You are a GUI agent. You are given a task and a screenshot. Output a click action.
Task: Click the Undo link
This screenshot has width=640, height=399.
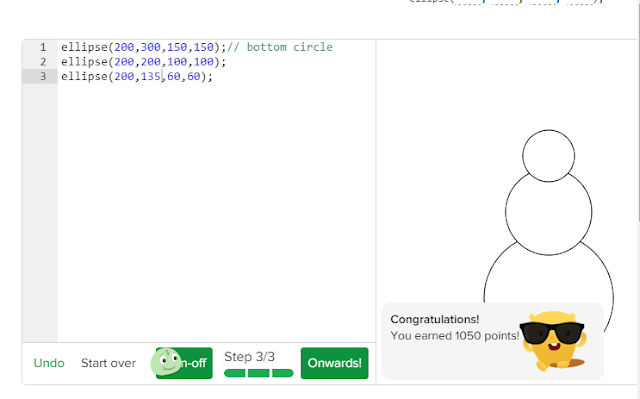49,363
